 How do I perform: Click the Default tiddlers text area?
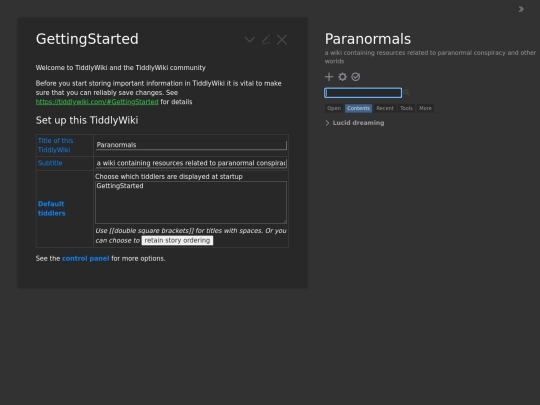(191, 202)
